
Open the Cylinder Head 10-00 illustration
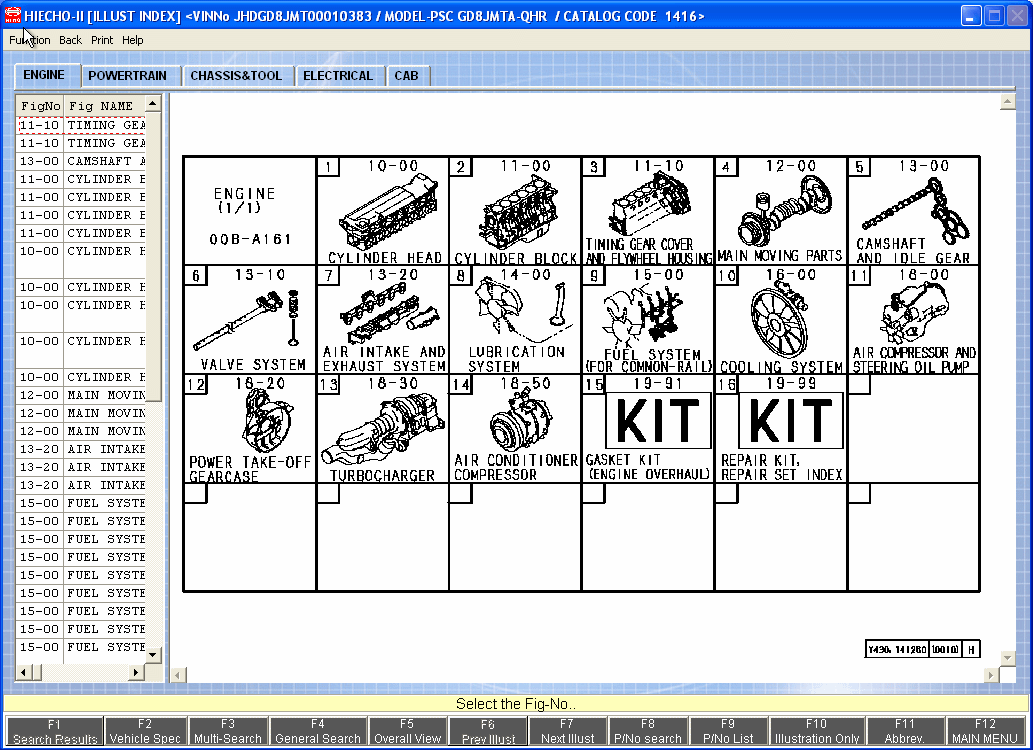(x=382, y=211)
